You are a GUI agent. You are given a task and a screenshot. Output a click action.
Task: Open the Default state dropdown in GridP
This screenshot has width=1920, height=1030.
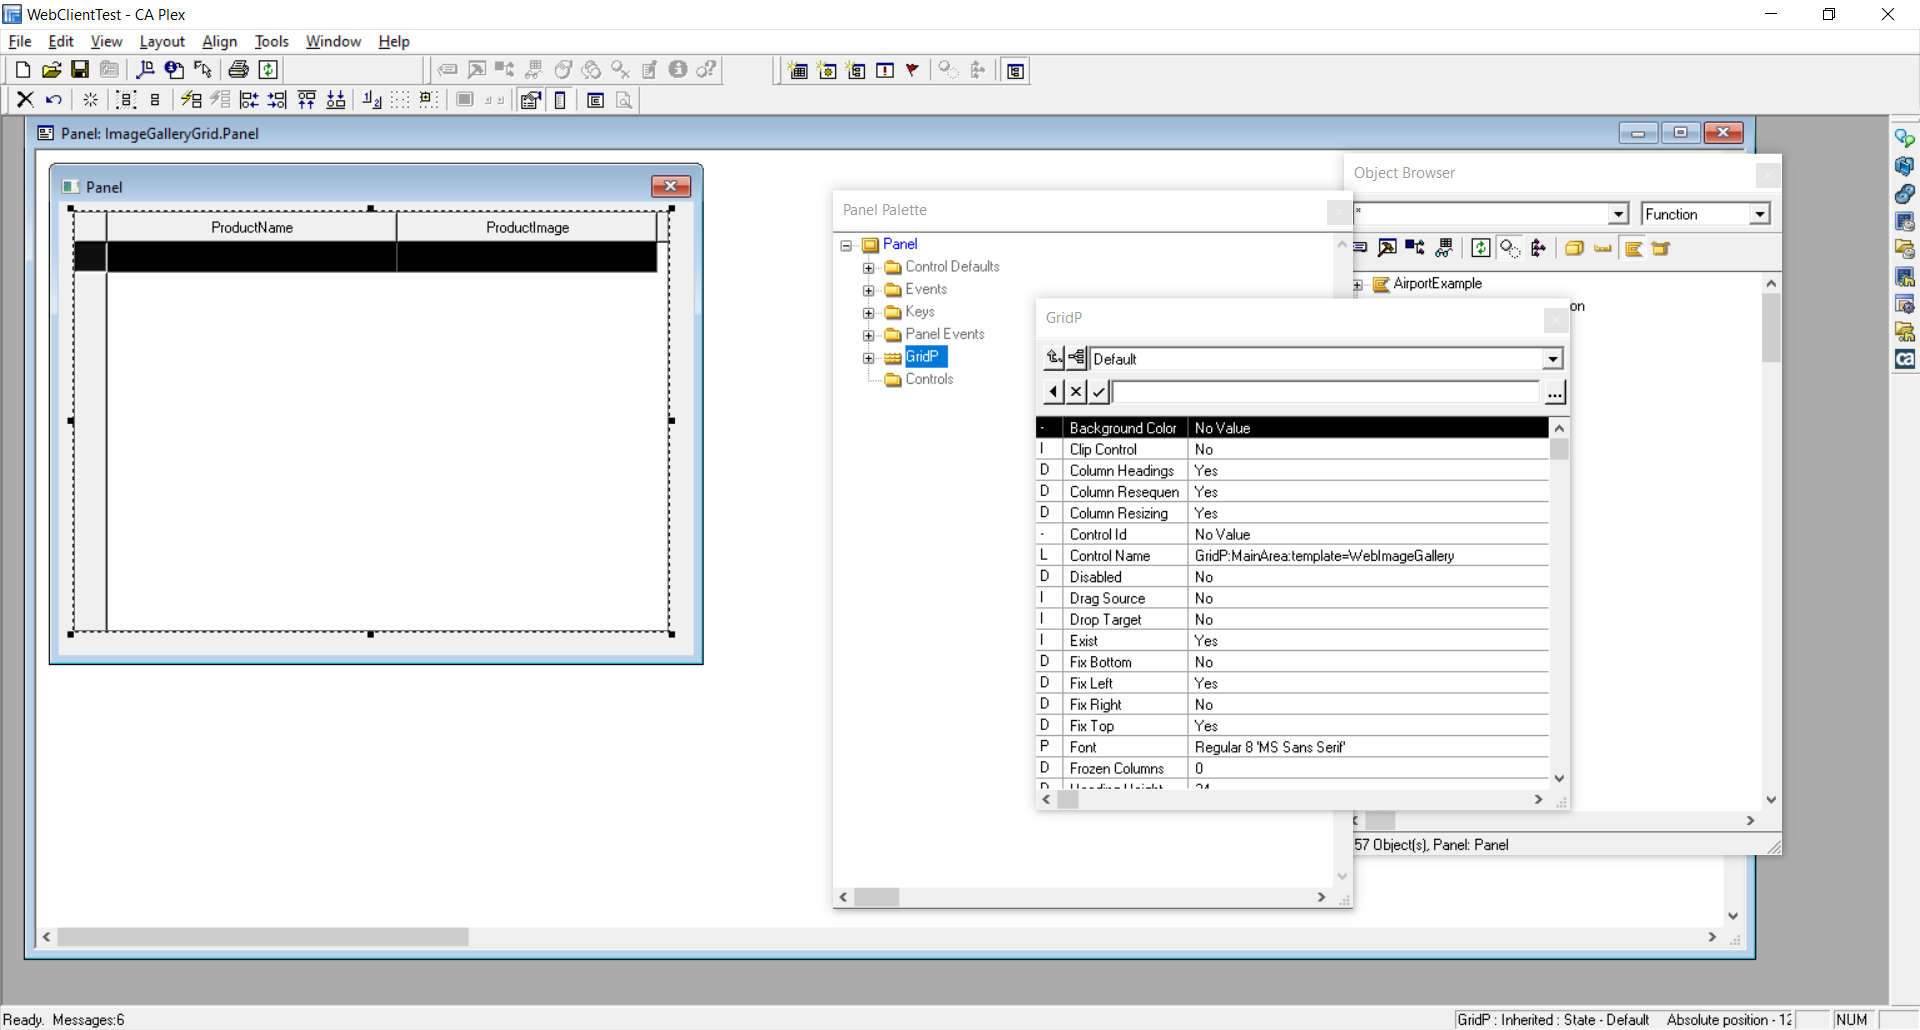1552,359
